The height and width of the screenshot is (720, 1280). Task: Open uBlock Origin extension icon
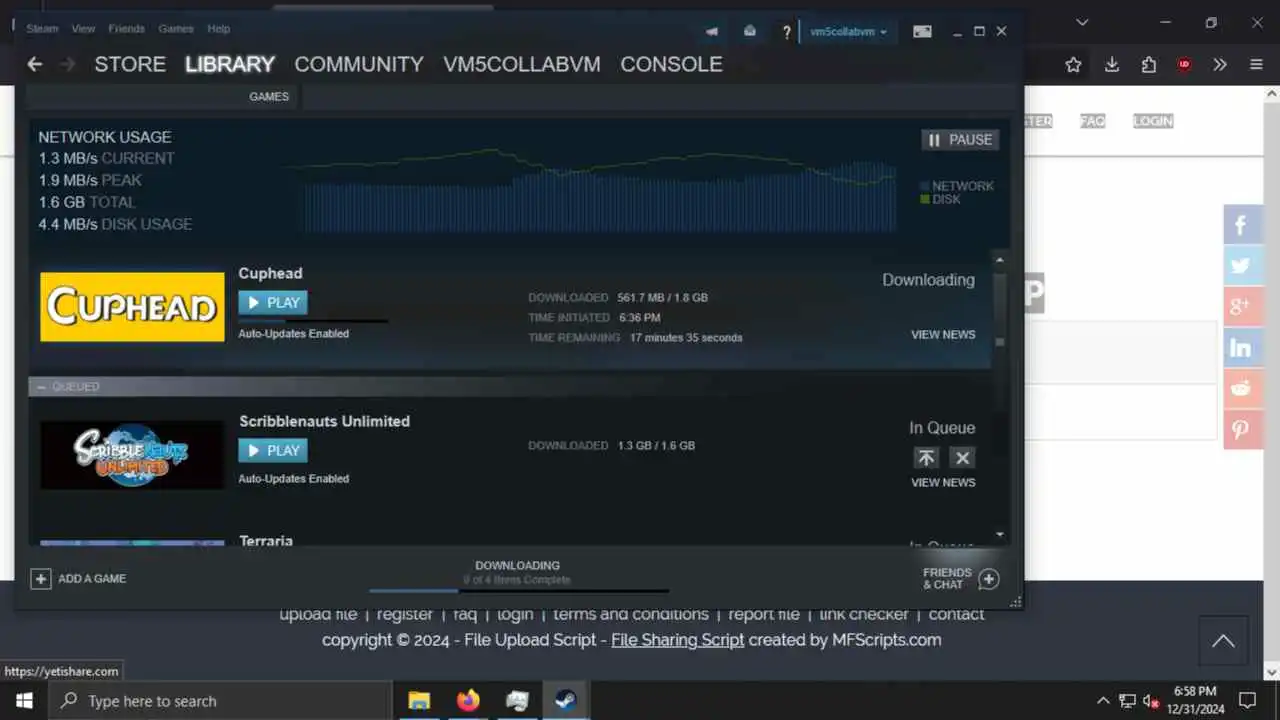click(1184, 65)
